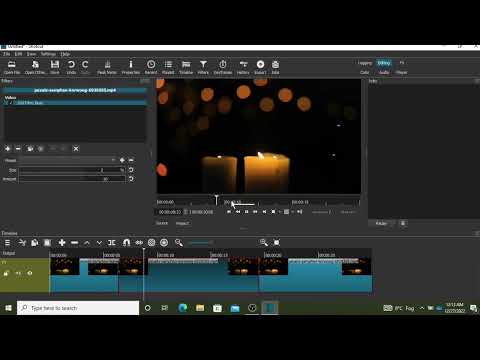Switch to the Color layout
The image size is (480, 360).
(x=365, y=72)
